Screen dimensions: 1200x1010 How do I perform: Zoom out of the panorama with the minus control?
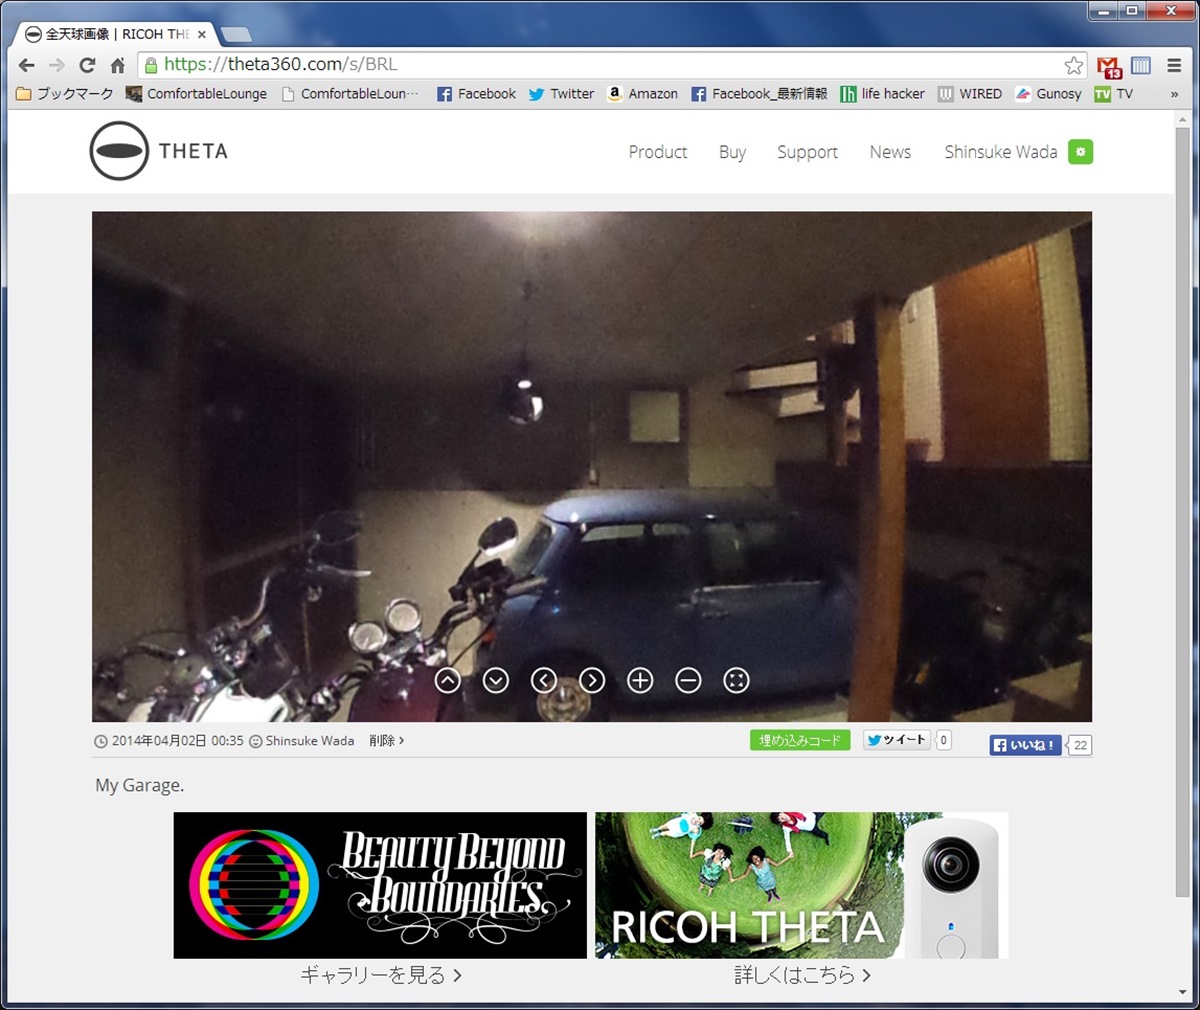point(688,680)
